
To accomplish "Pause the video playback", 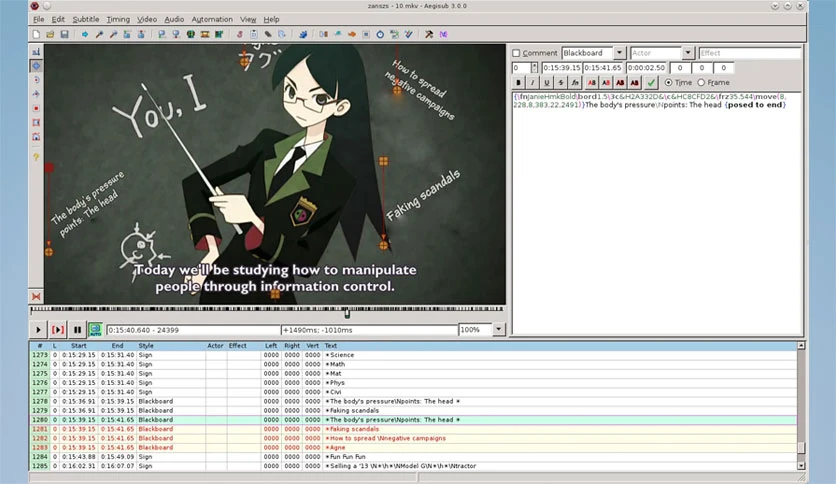I will click(77, 330).
